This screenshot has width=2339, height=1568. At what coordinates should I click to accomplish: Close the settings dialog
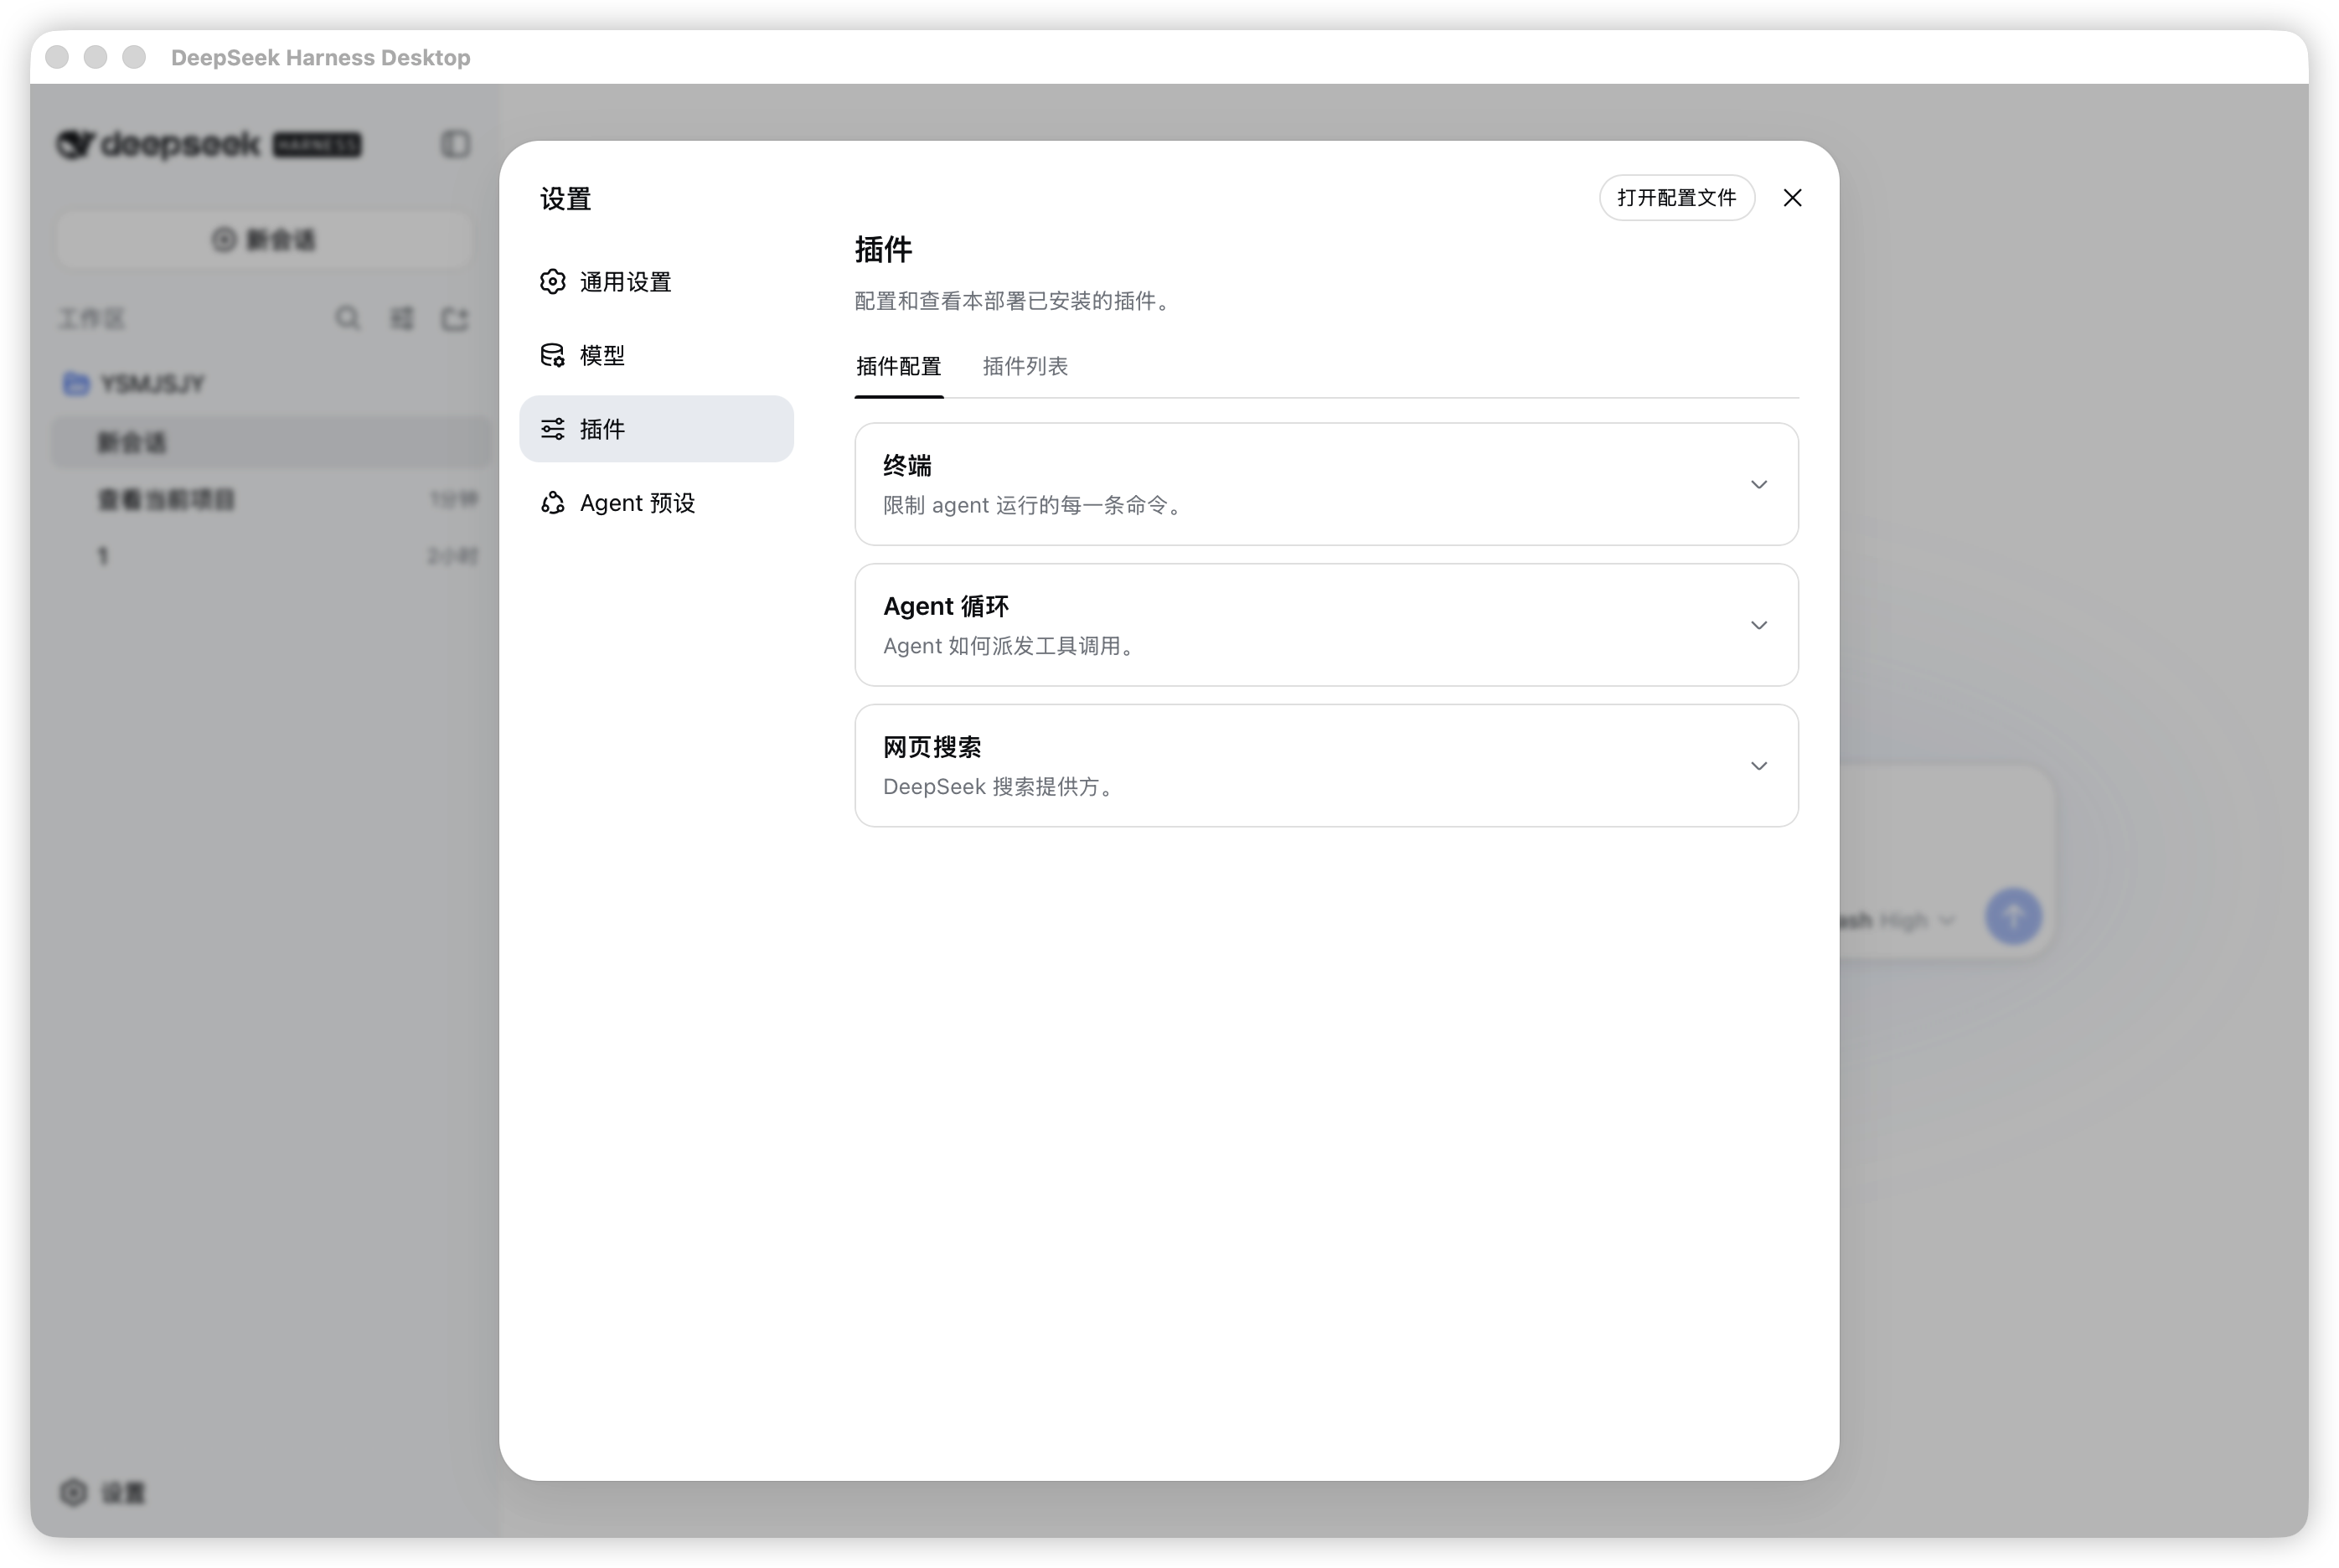click(1792, 198)
